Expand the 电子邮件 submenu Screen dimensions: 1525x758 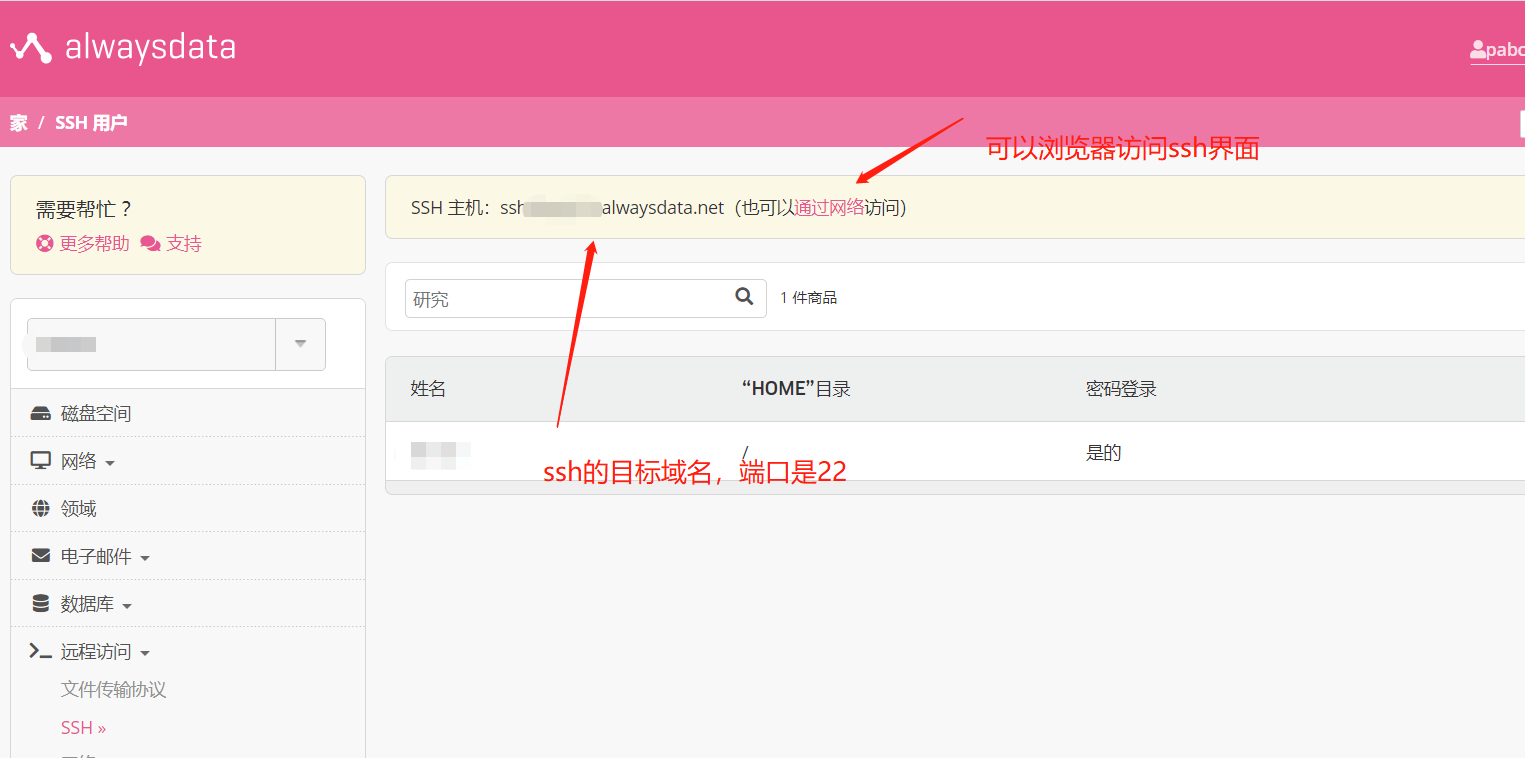click(145, 558)
